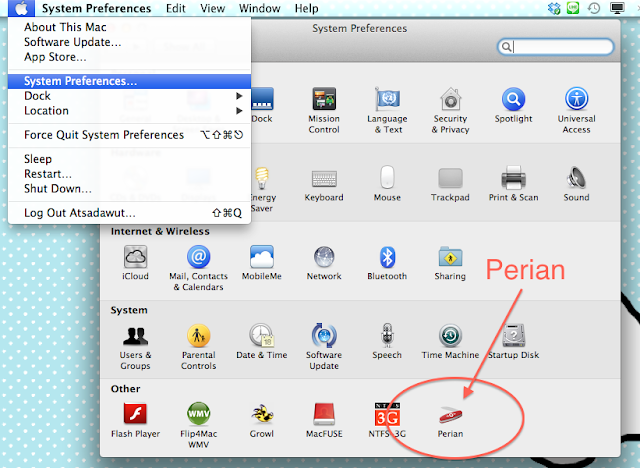Open Spotlight preferences
Screen dimensions: 640x468
coord(513,100)
